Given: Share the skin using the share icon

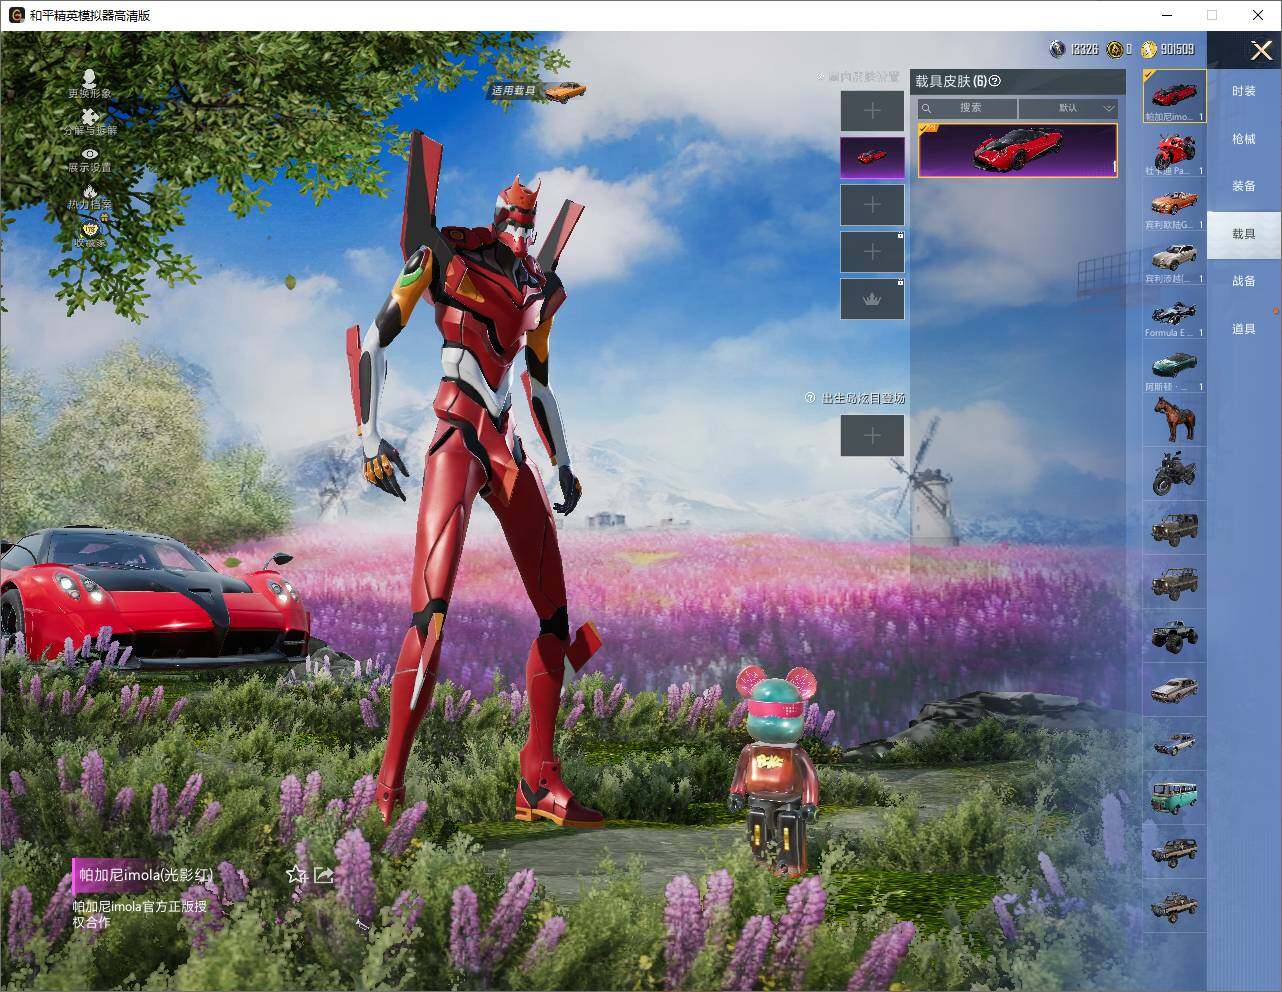Looking at the screenshot, I should click(x=323, y=875).
